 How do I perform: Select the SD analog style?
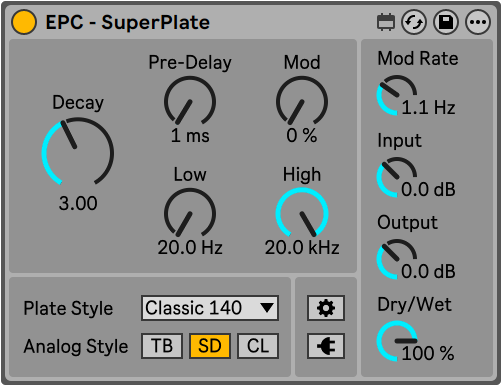pyautogui.click(x=210, y=346)
